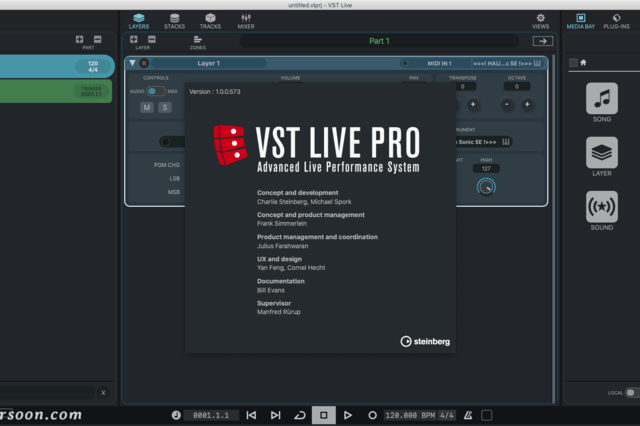
Task: Open the Sonic SE instrument dropdown
Action: tap(477, 142)
